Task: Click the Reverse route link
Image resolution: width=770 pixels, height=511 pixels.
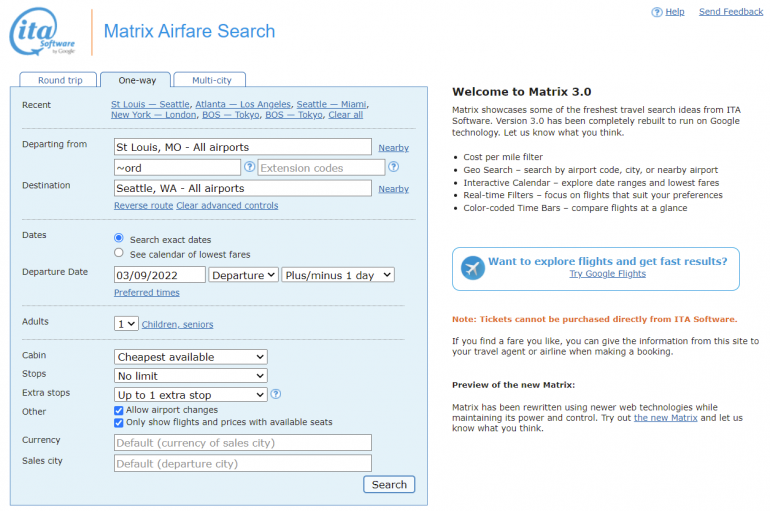Action: click(143, 206)
